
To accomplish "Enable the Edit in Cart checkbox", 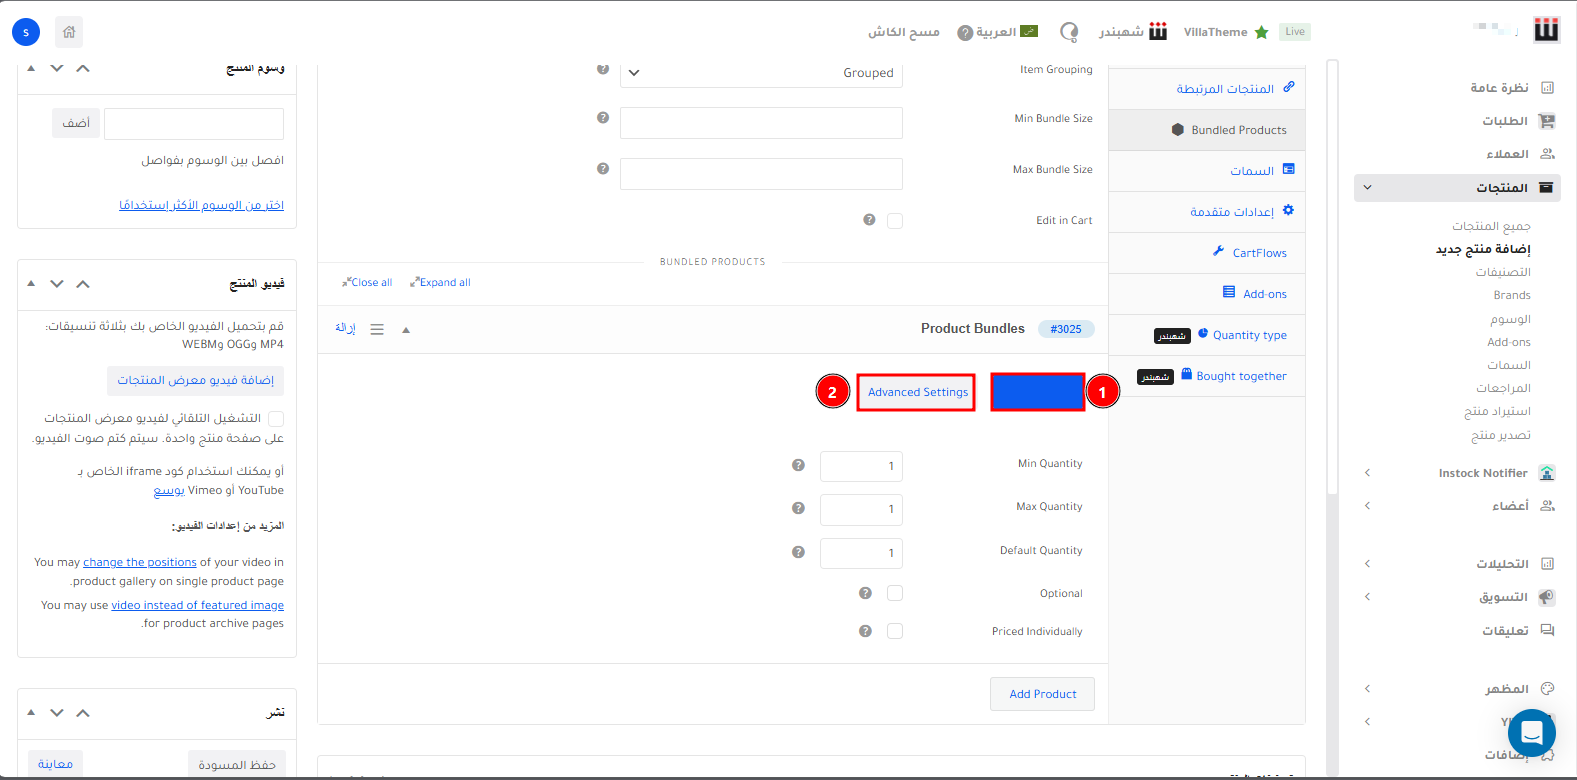I will click(x=895, y=221).
